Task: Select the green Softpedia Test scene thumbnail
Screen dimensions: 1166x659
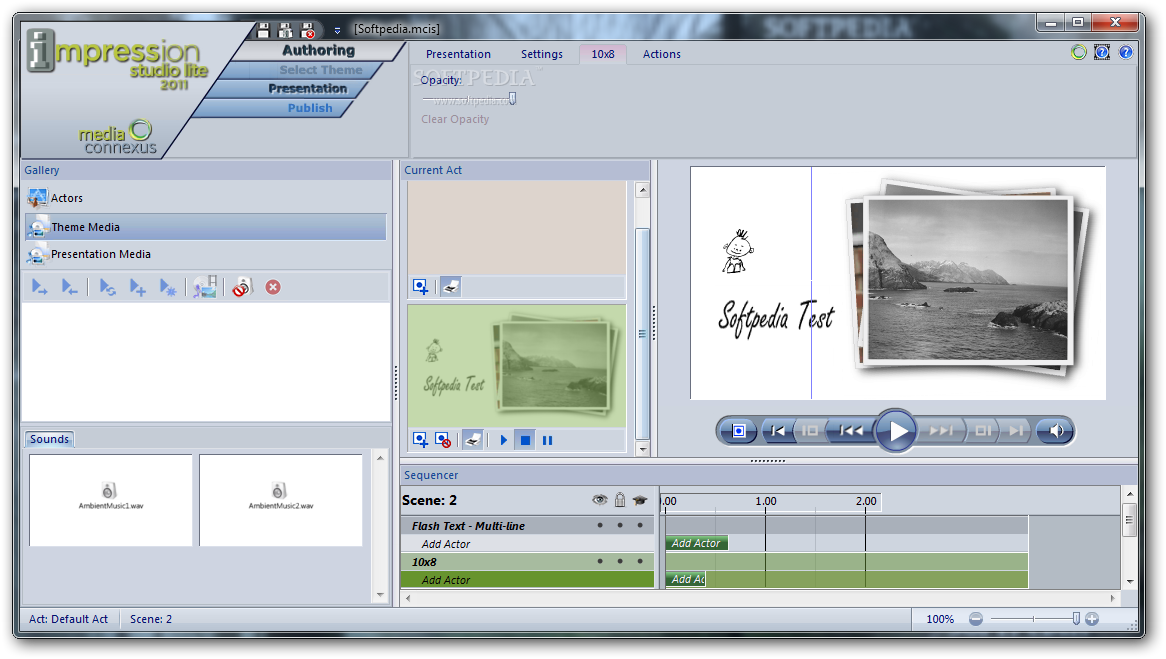Action: (x=517, y=366)
